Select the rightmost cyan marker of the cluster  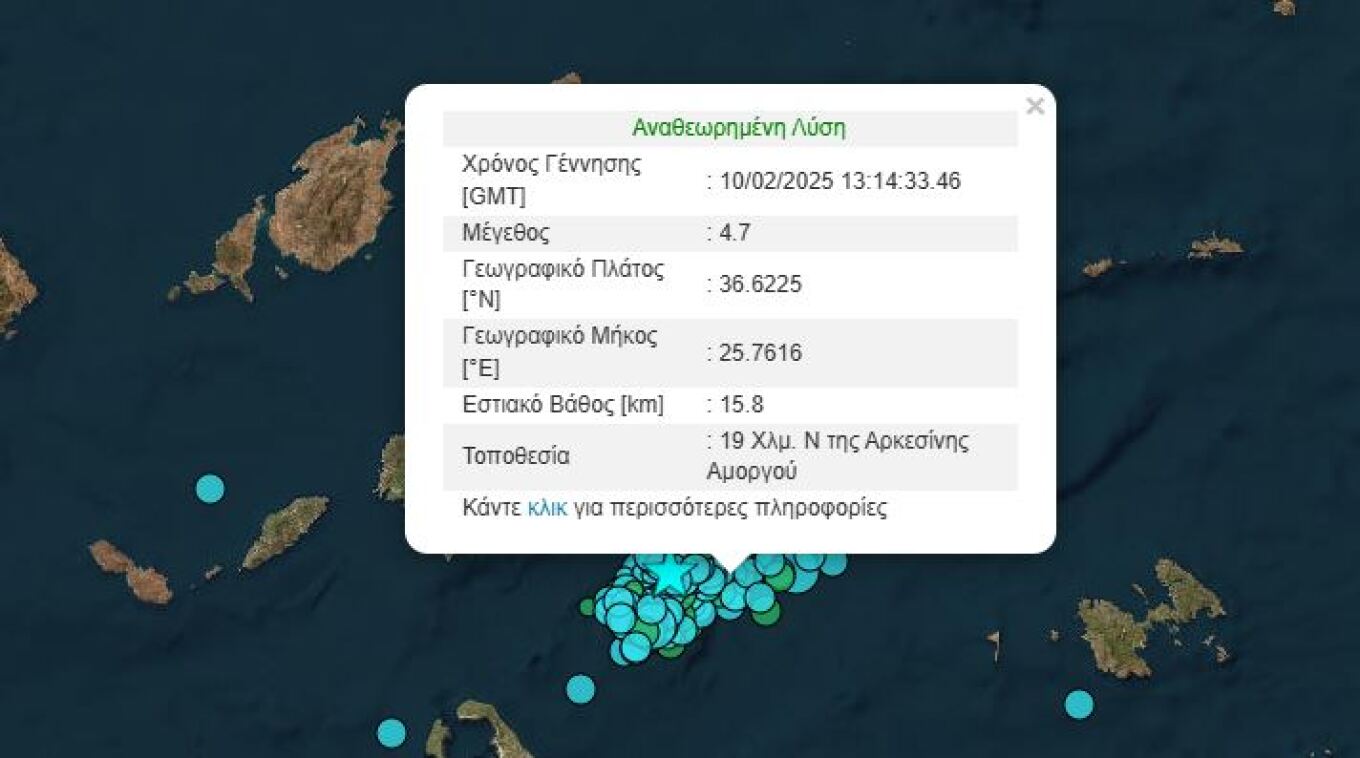pyautogui.click(x=833, y=563)
